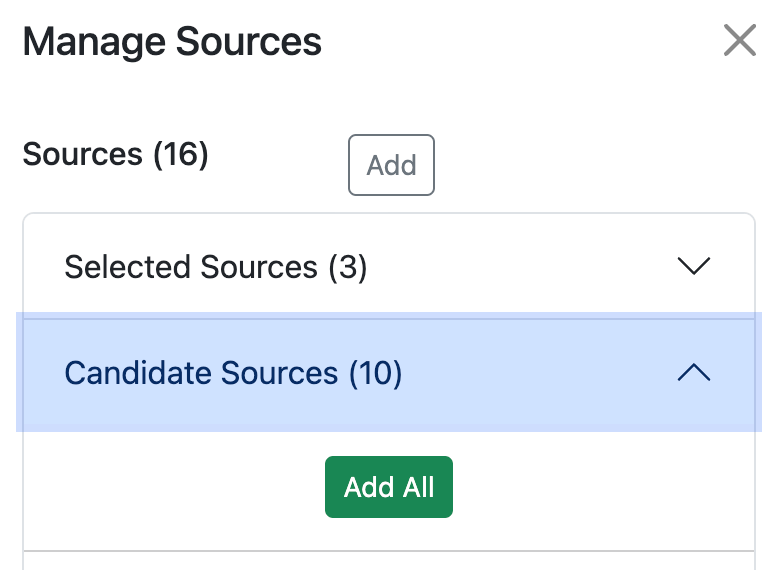The image size is (774, 570).
Task: Click the count "(3)" in Selected Sources
Action: click(347, 267)
